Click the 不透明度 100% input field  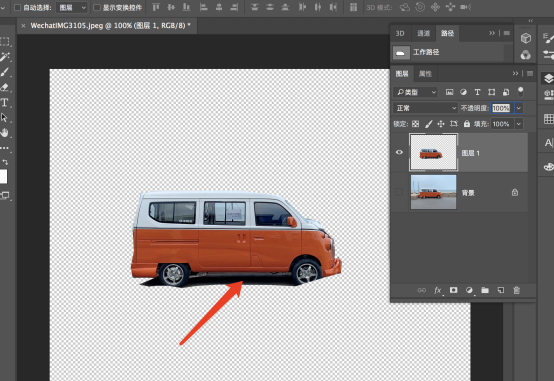(502, 108)
